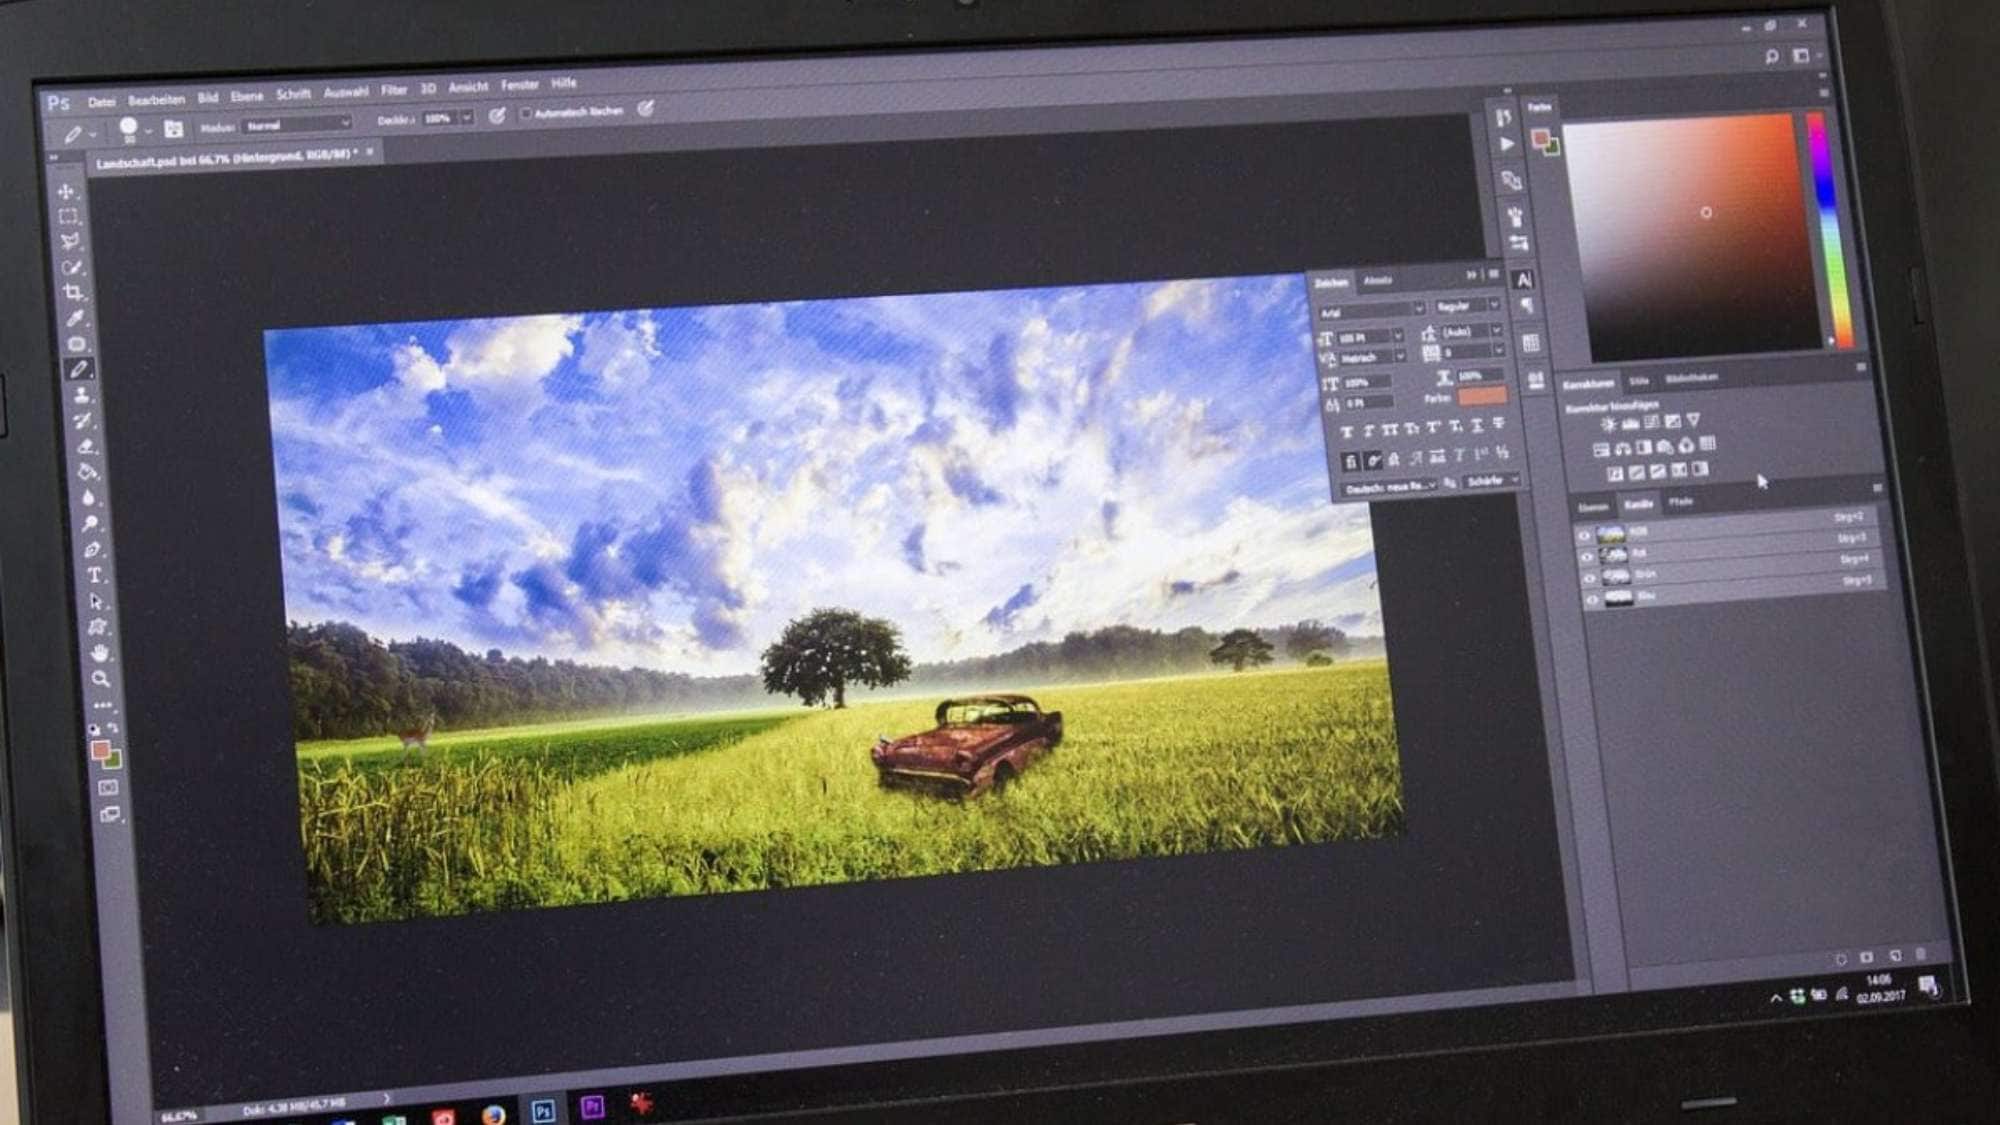Pick the Eyedropper tool
Screen dimensions: 2000x1125
click(x=75, y=318)
